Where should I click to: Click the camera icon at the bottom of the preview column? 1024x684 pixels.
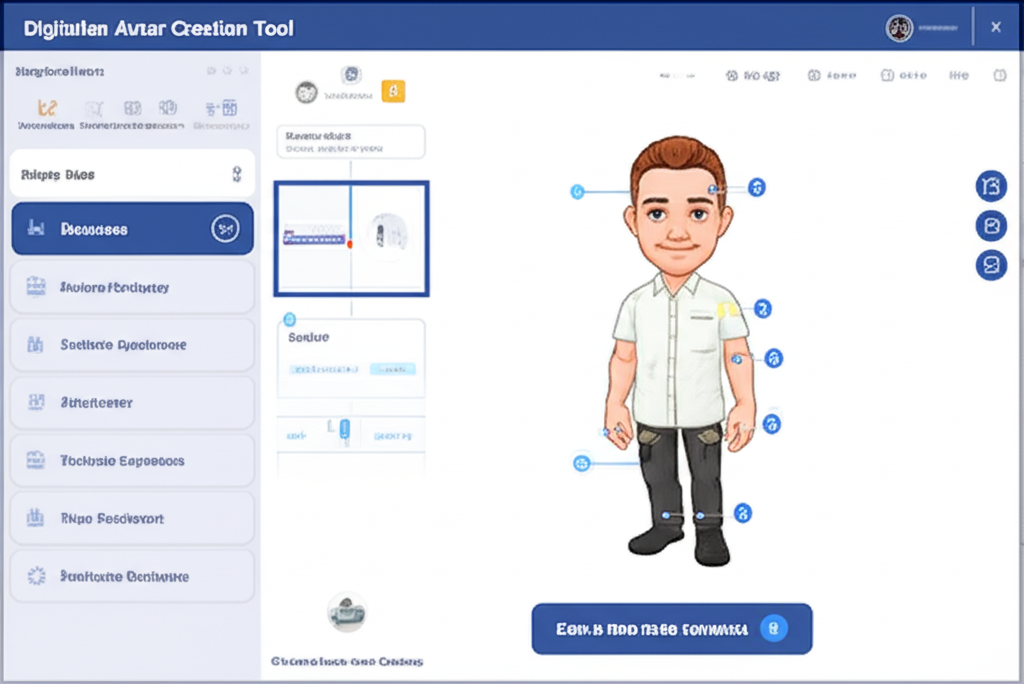[347, 612]
